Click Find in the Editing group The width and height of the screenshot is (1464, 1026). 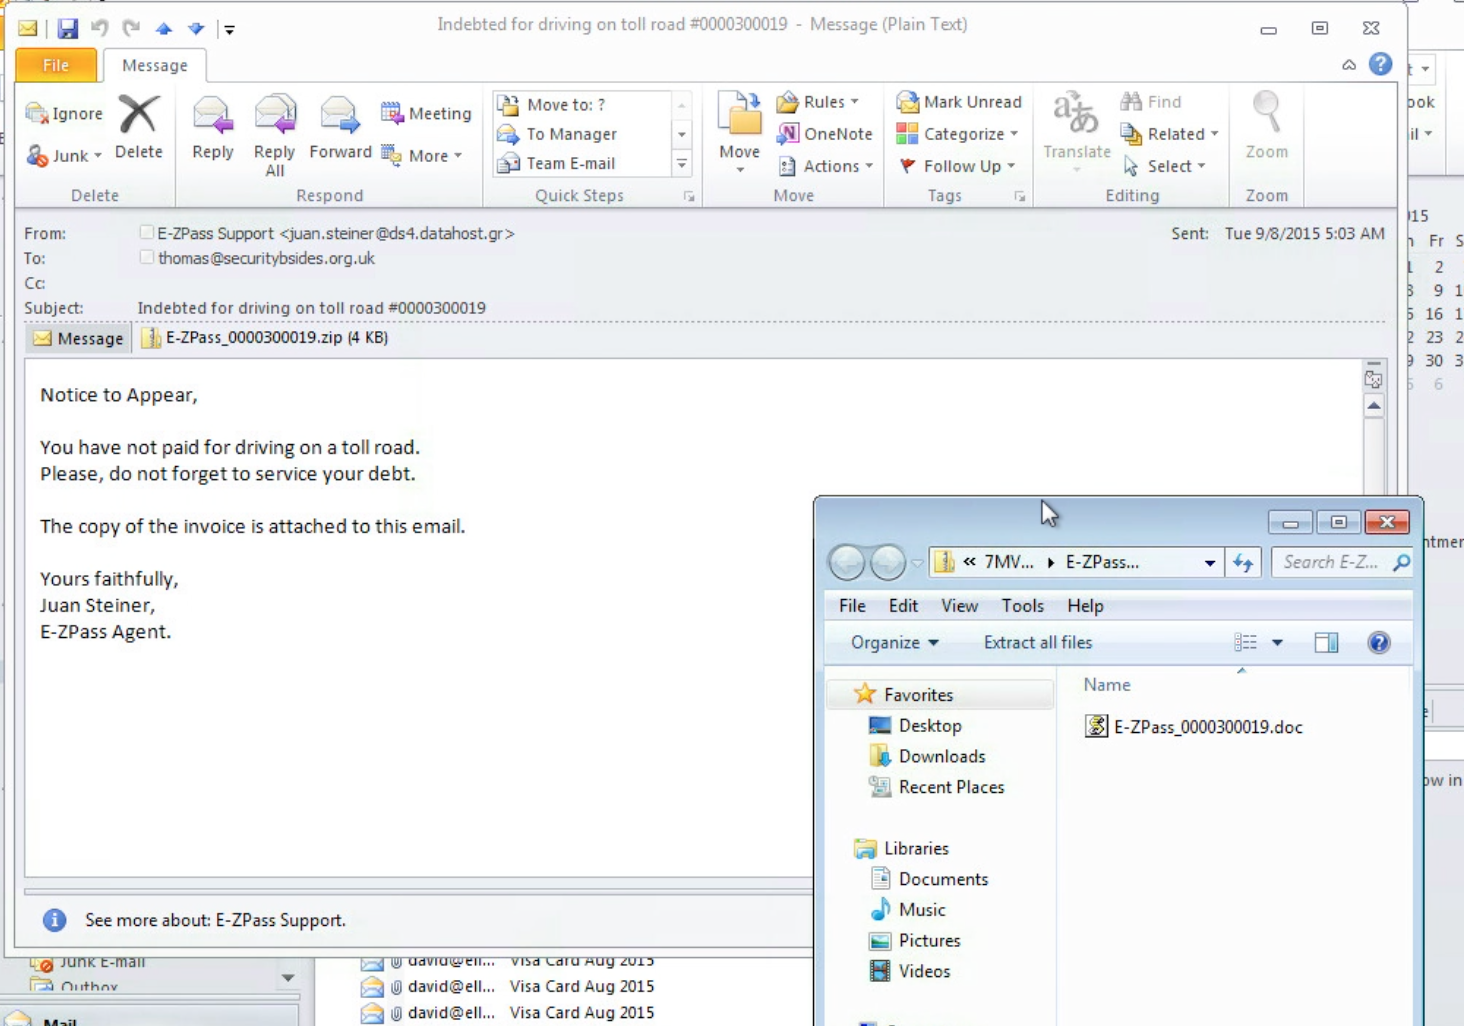[x=1151, y=102]
